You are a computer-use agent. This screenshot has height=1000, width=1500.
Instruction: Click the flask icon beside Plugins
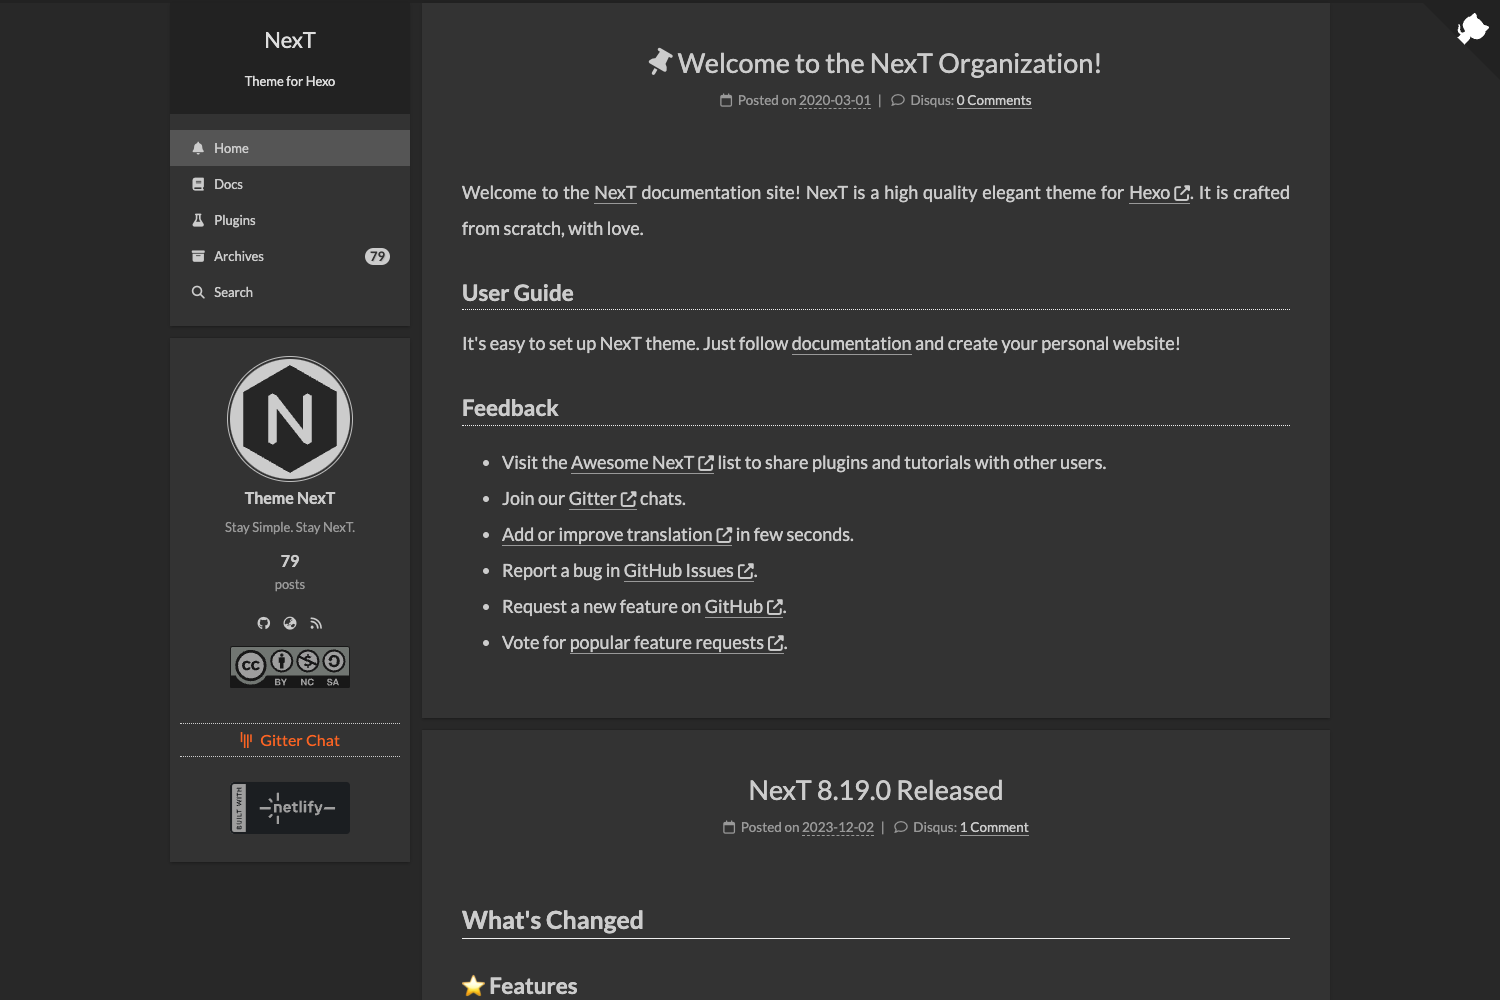tap(198, 219)
